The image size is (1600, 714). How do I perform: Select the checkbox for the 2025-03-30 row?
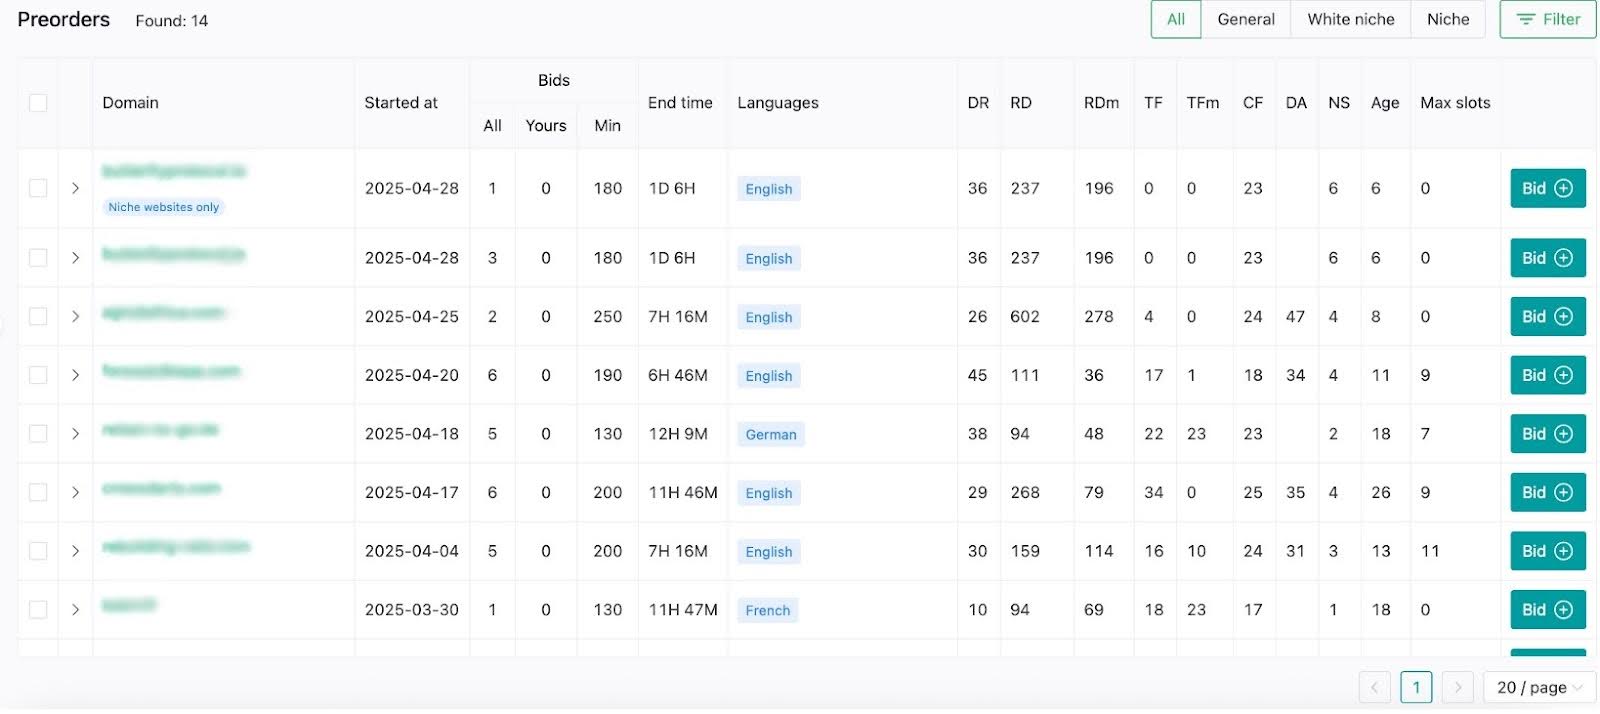pos(38,610)
